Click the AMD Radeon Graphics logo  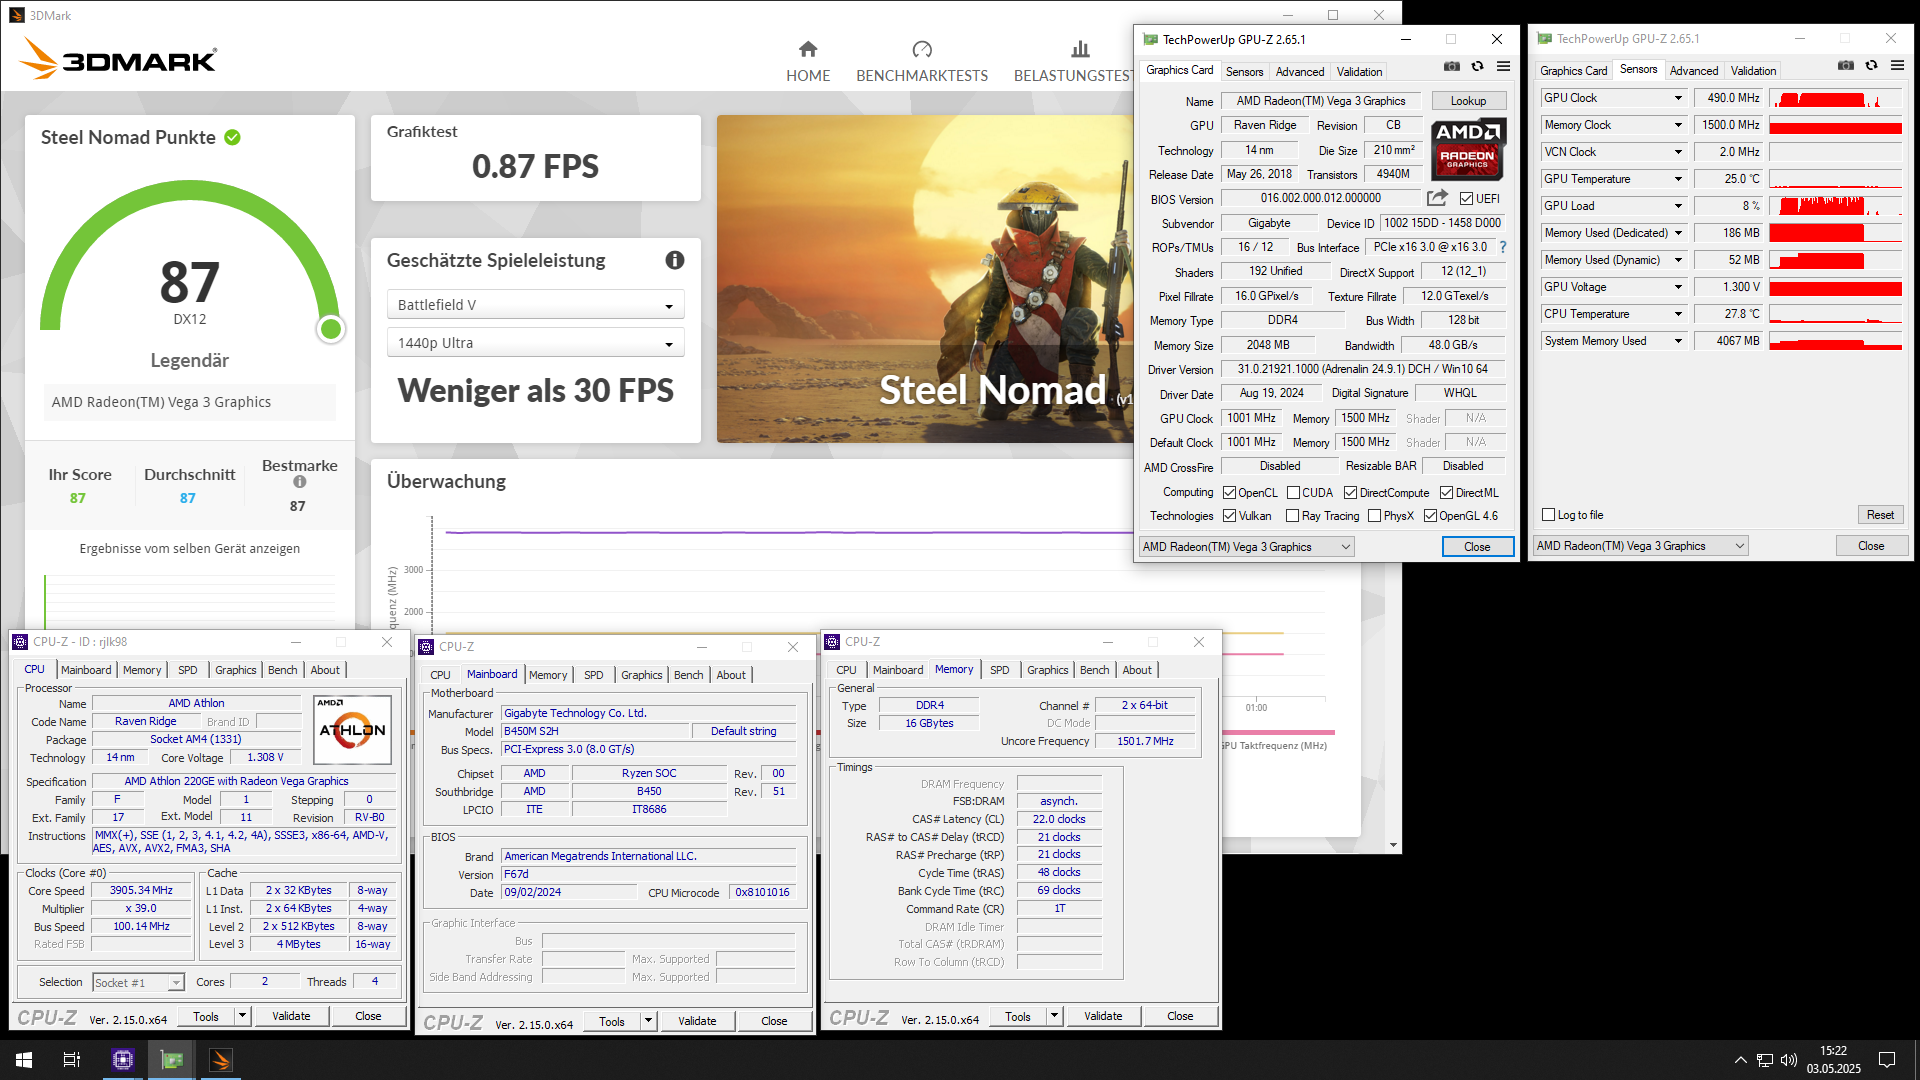click(x=1467, y=148)
